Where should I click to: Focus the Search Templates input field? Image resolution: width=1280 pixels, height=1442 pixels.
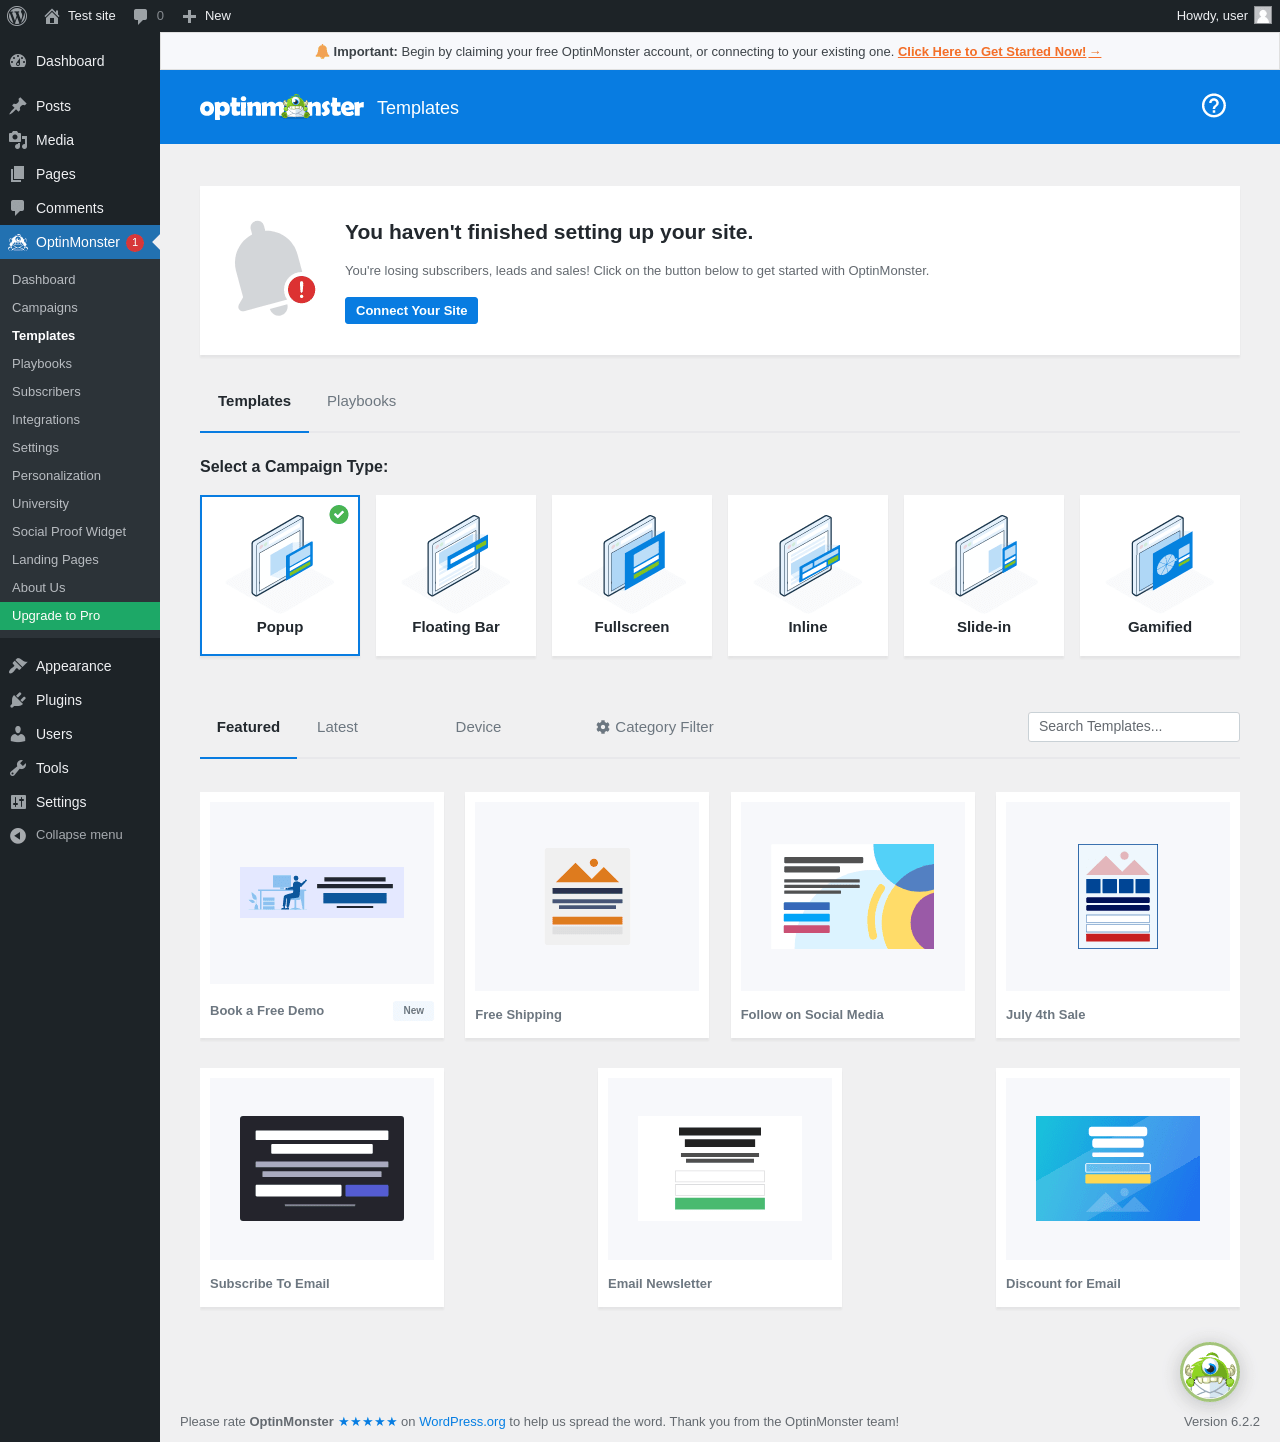(1134, 727)
